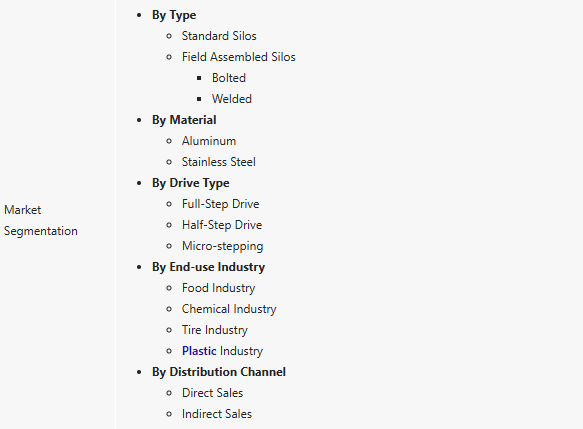The height and width of the screenshot is (429, 583).
Task: Click the Market Segmentation row label
Action: [41, 220]
